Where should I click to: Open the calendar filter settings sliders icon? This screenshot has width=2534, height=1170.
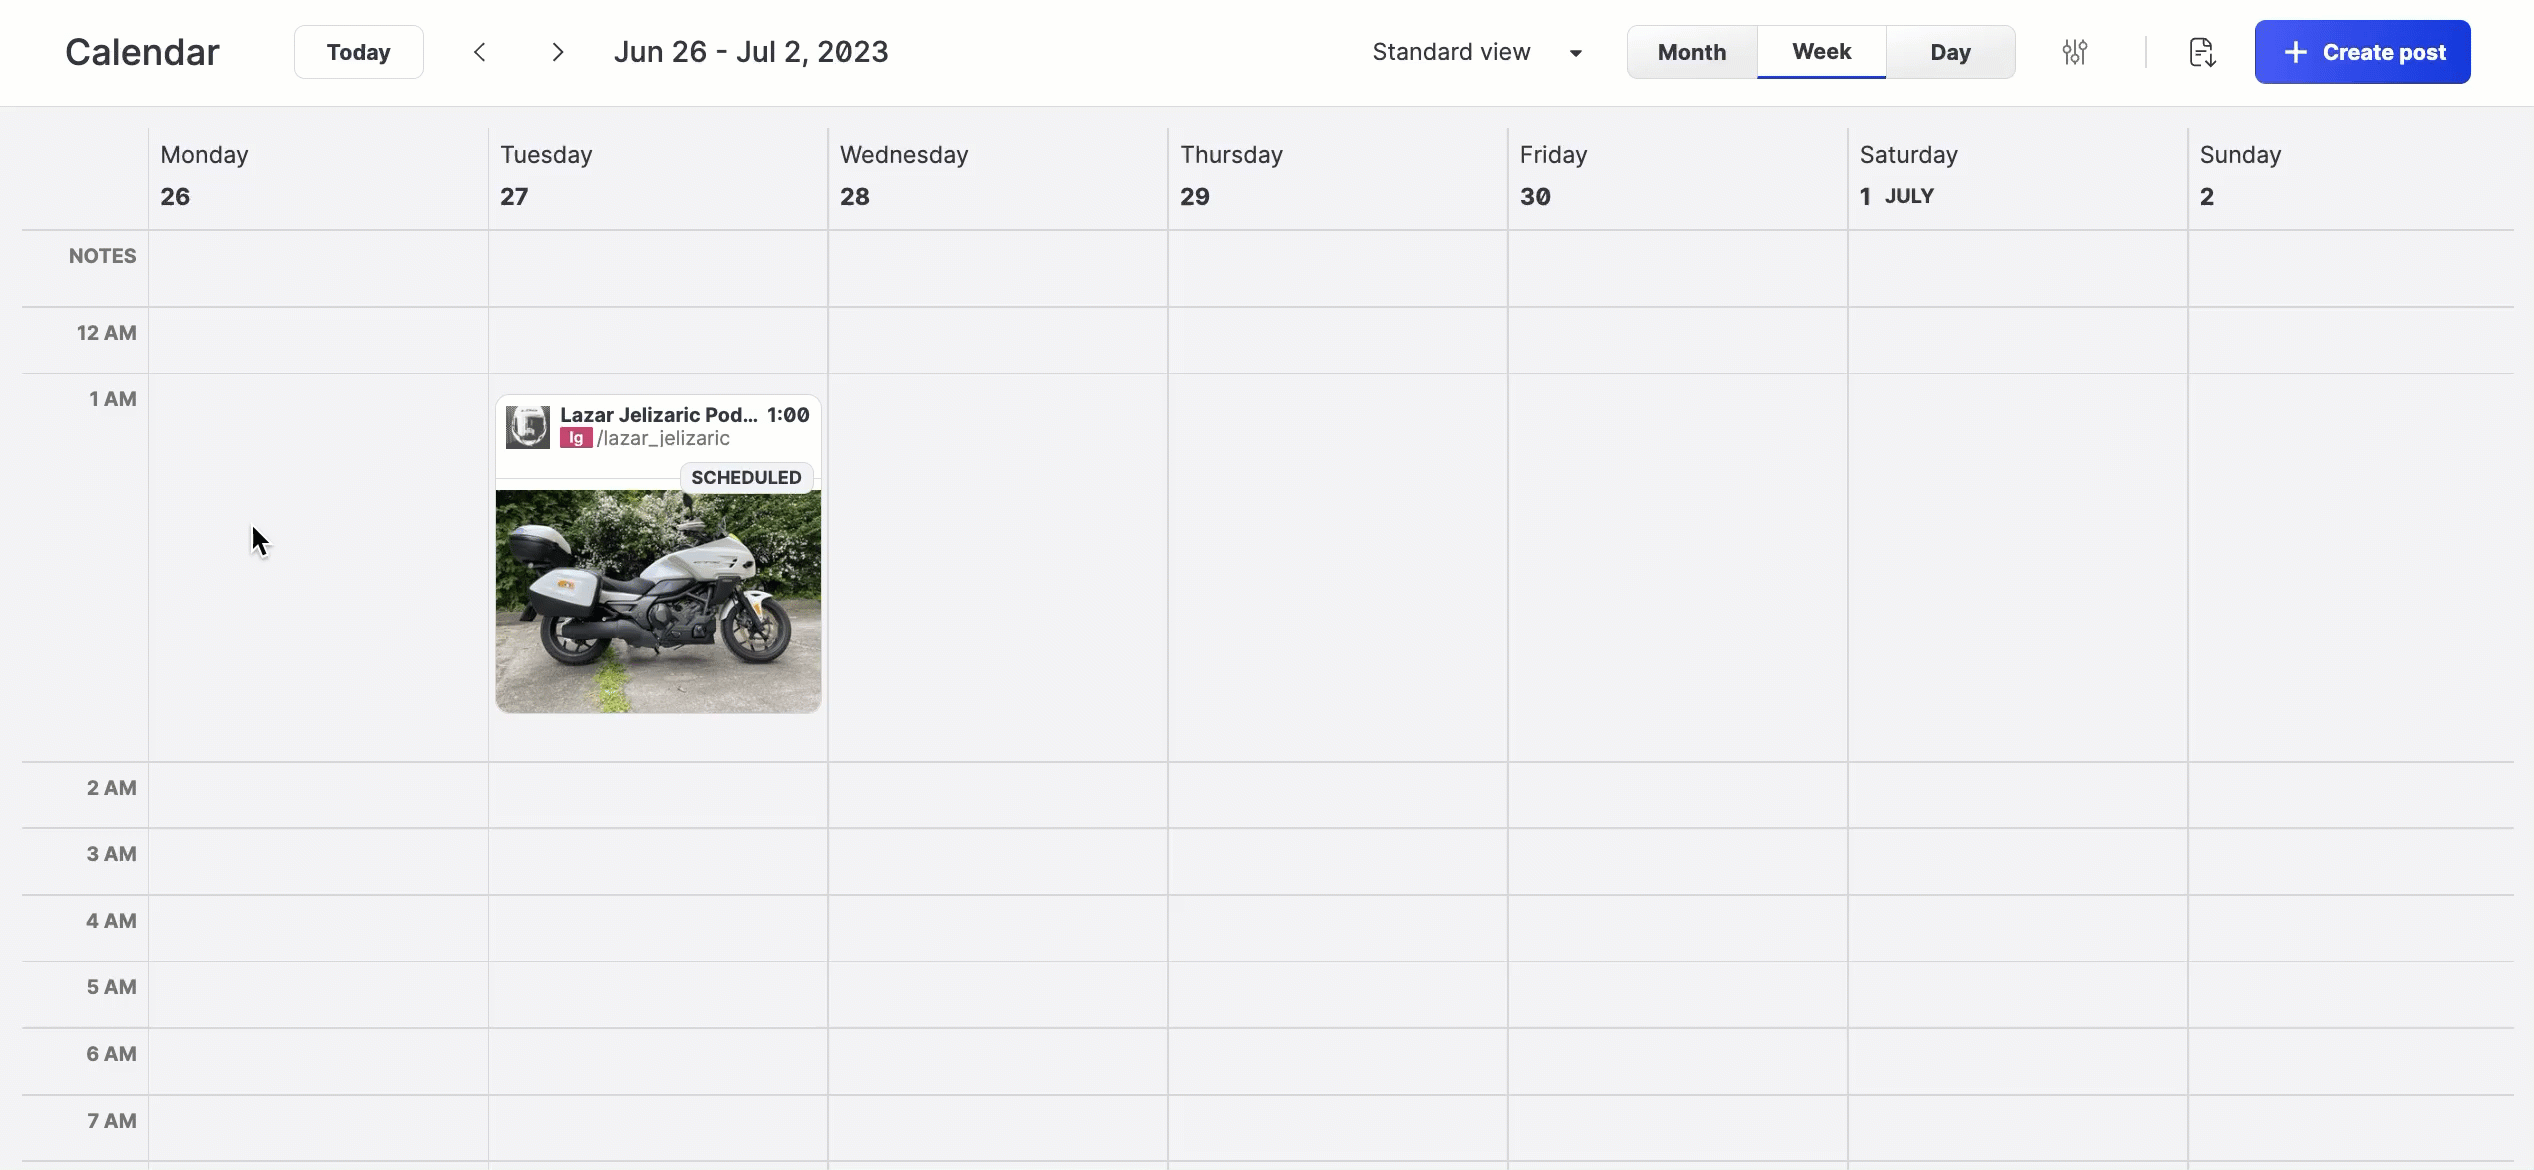click(x=2075, y=52)
